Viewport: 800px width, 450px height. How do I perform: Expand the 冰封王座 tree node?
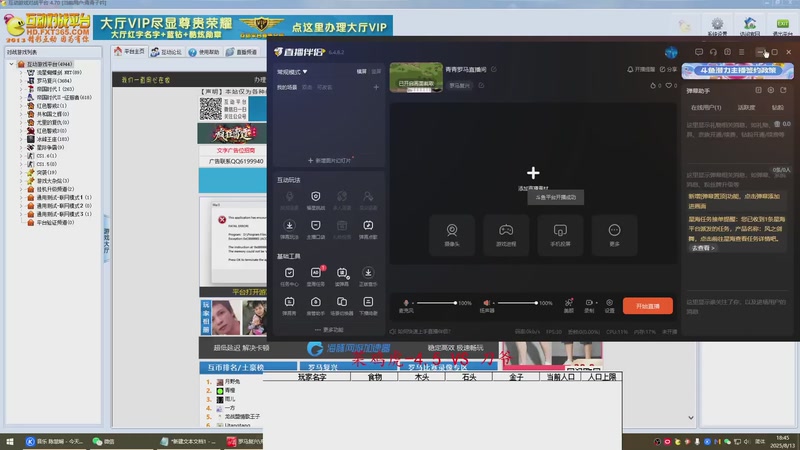[x=21, y=139]
